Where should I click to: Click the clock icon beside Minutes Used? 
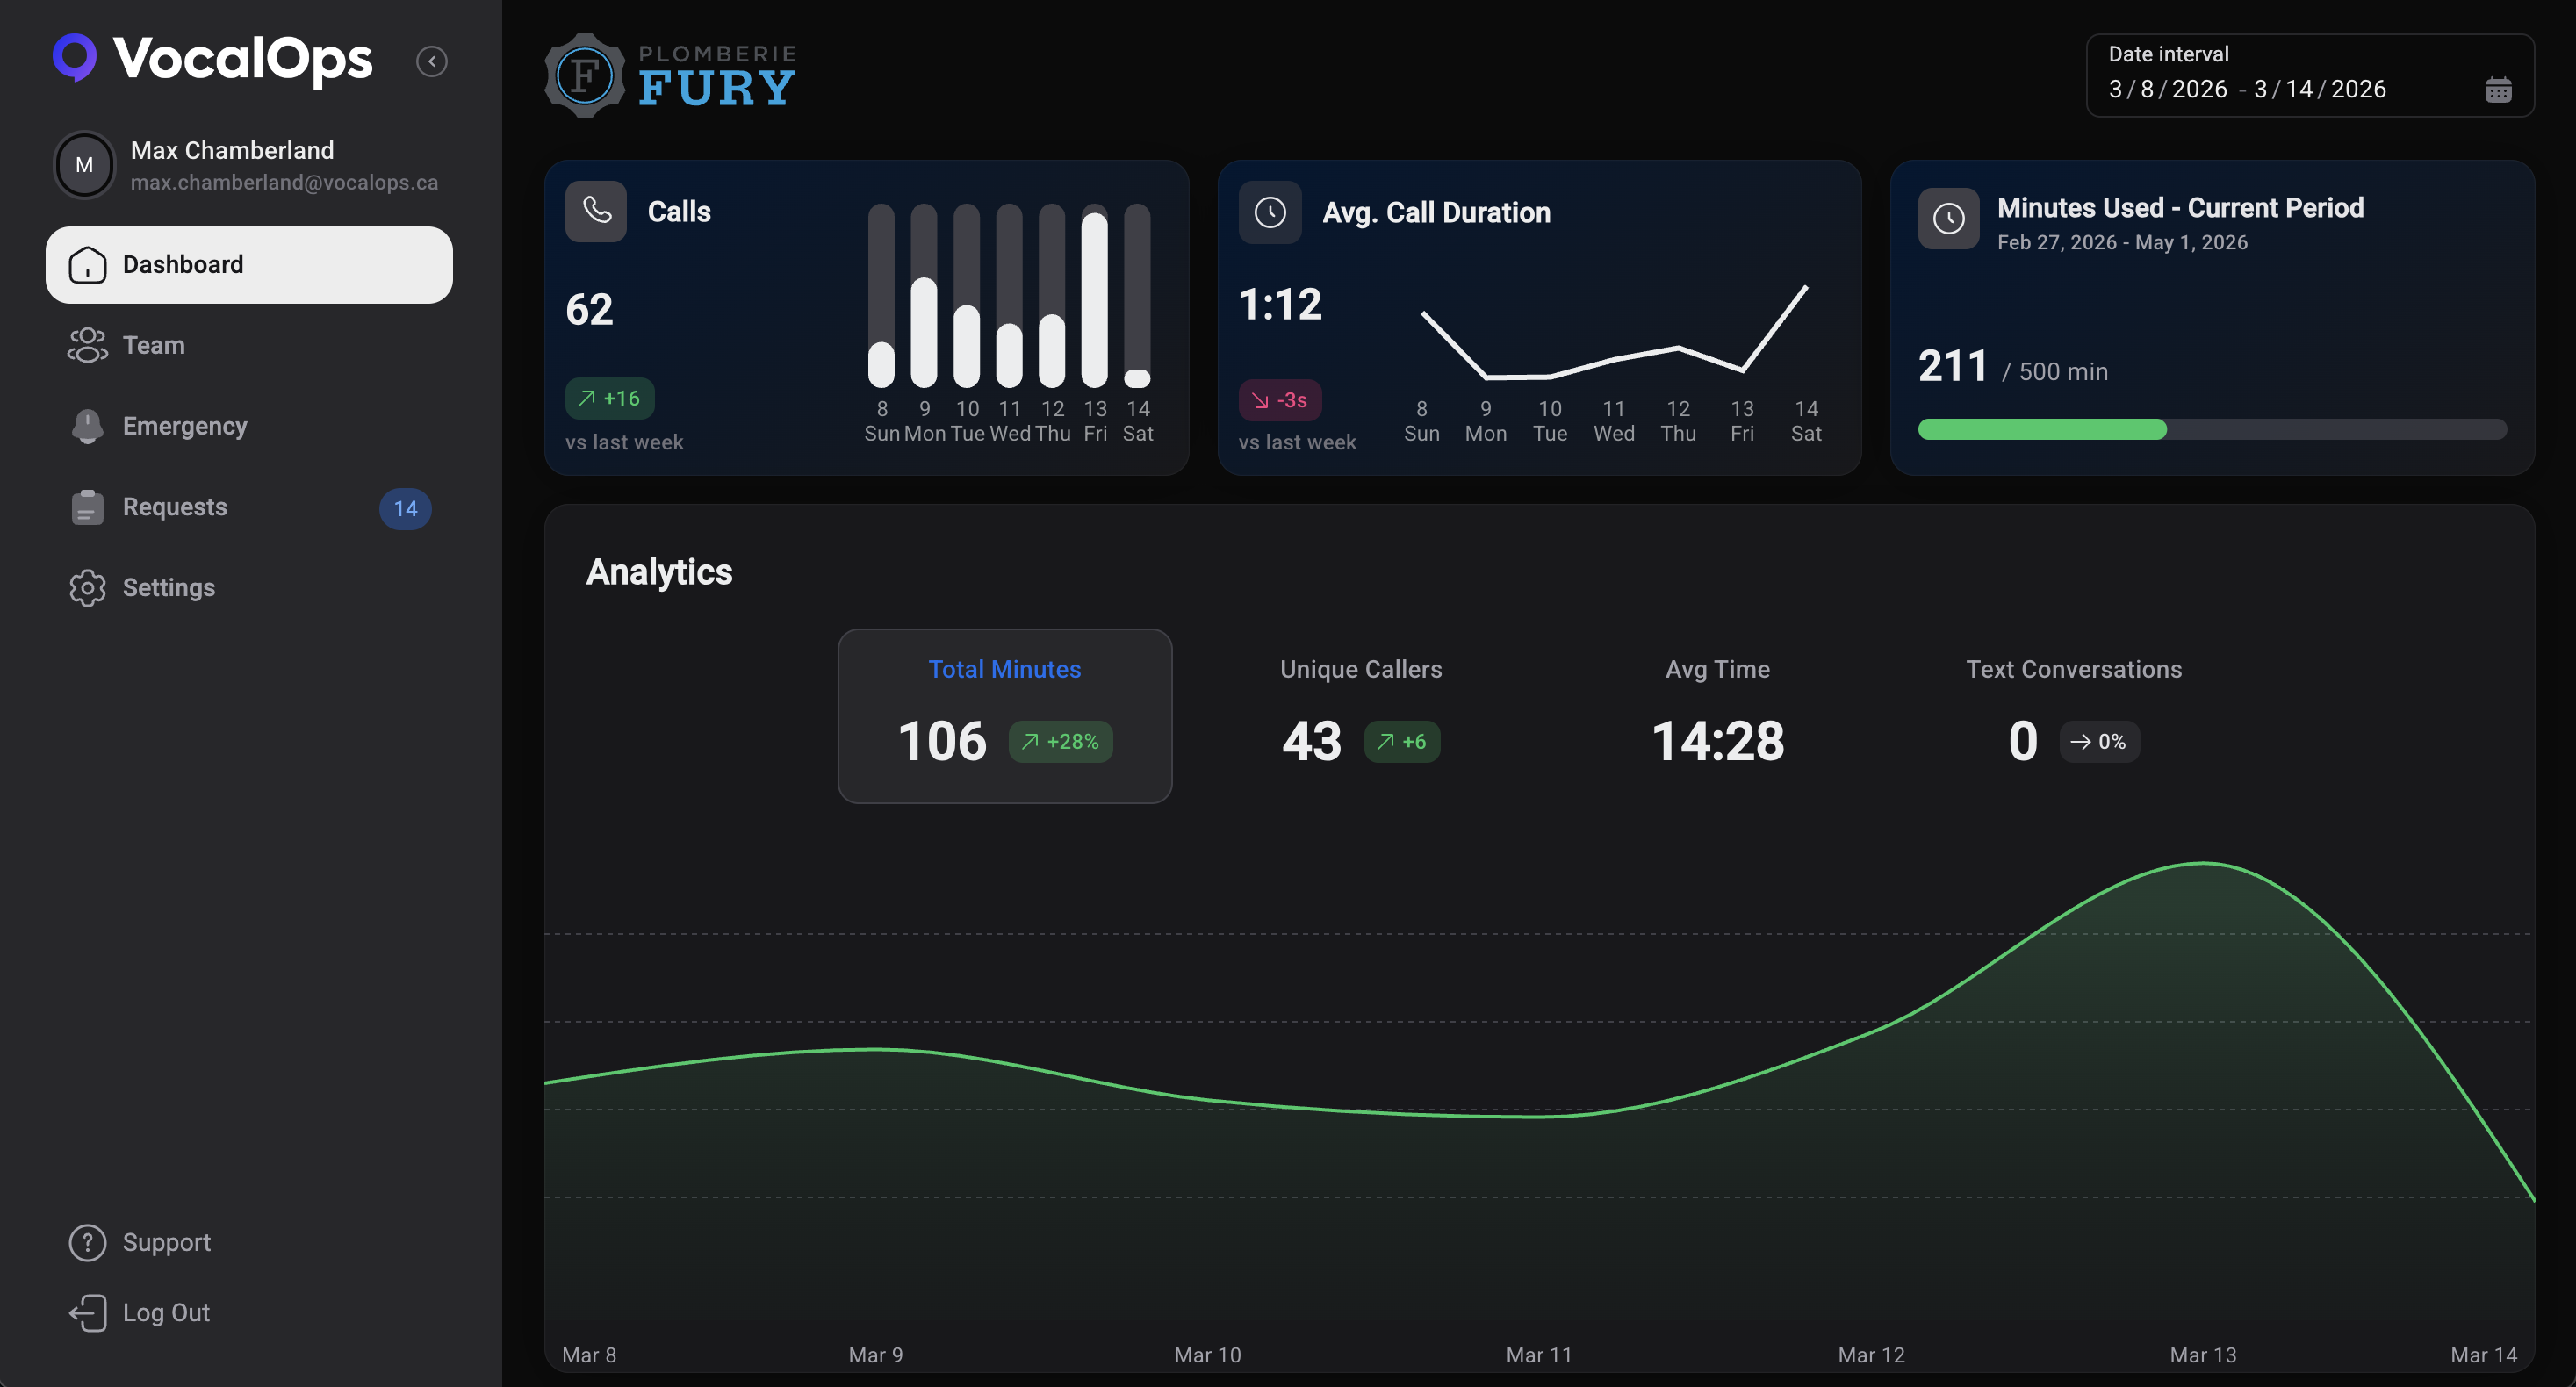(x=1947, y=218)
